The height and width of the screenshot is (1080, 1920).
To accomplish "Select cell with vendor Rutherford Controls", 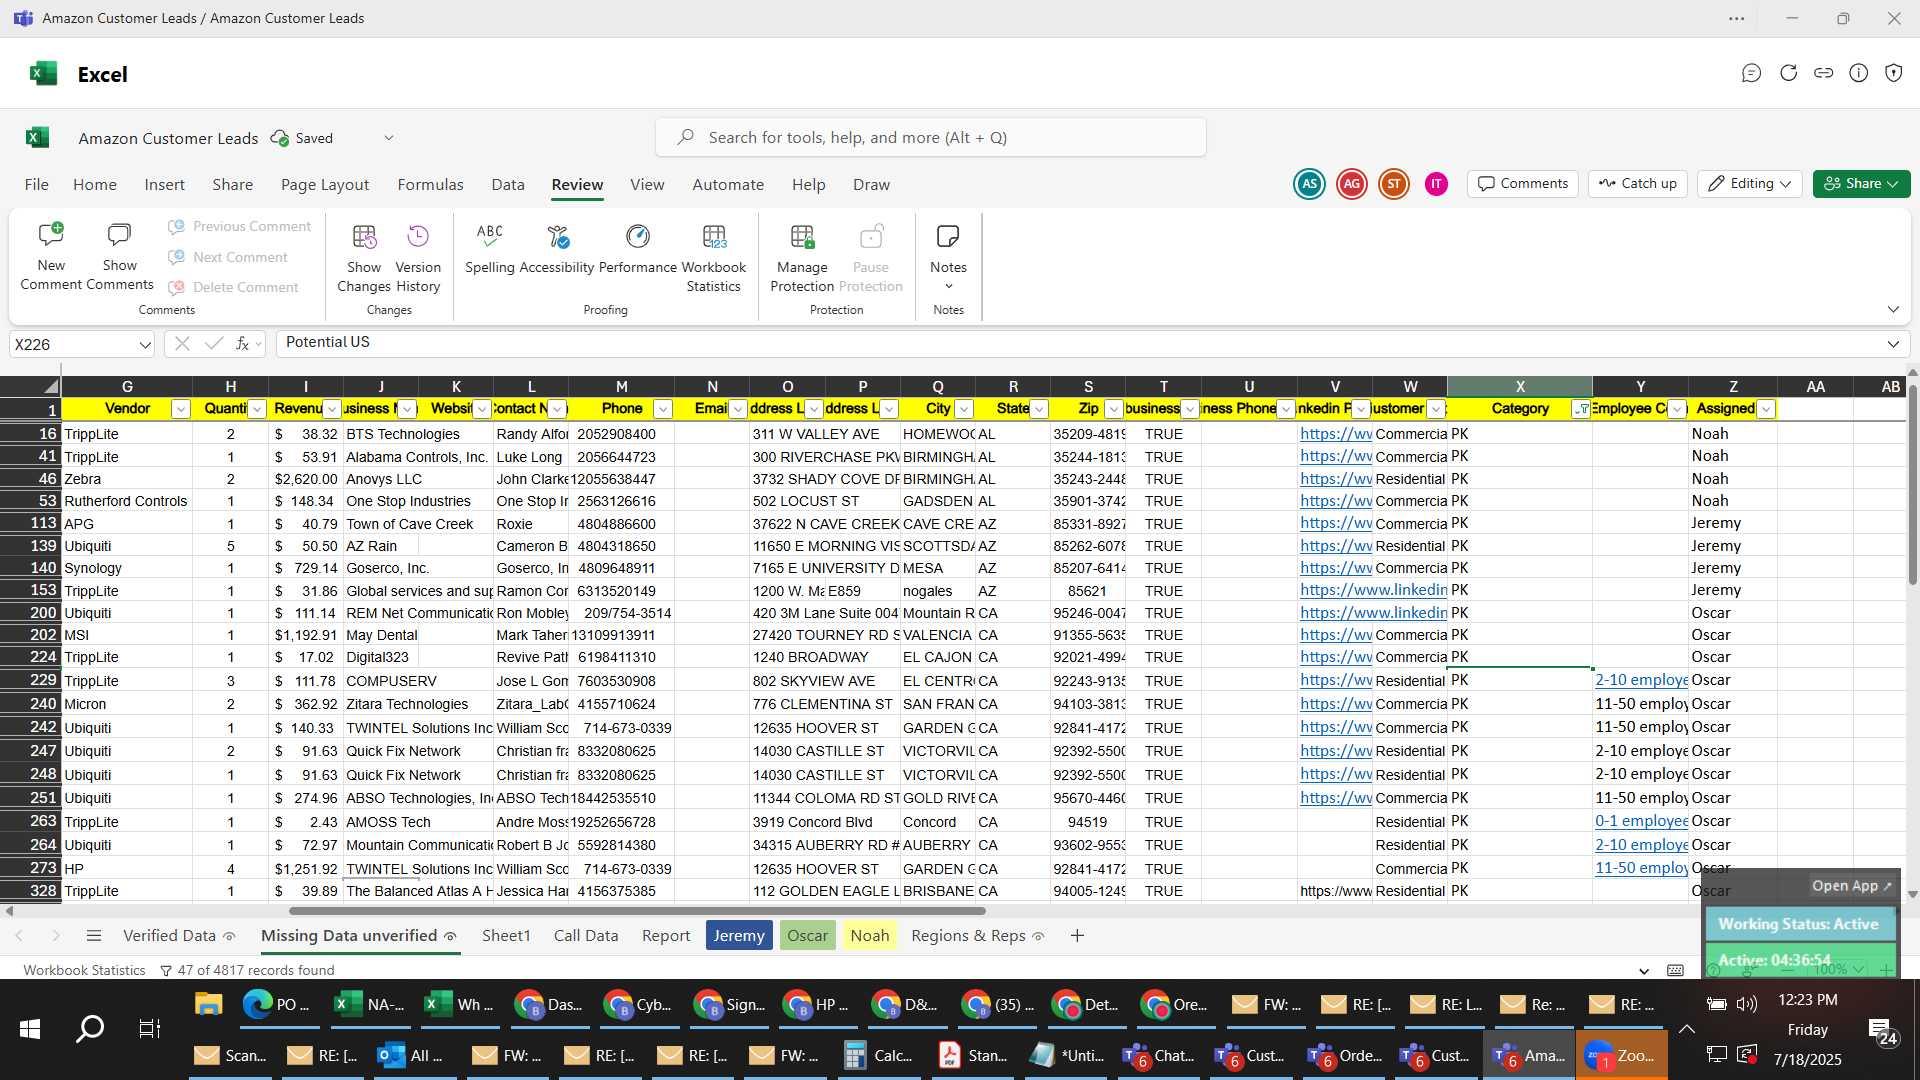I will tap(126, 501).
